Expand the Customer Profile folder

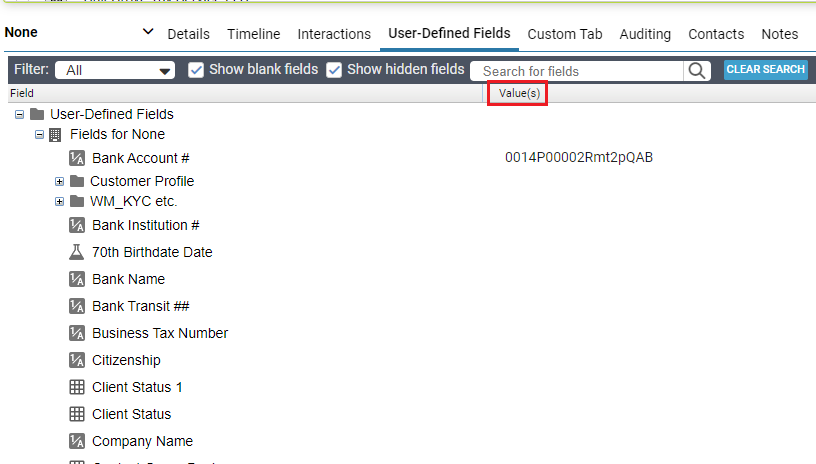[59, 182]
